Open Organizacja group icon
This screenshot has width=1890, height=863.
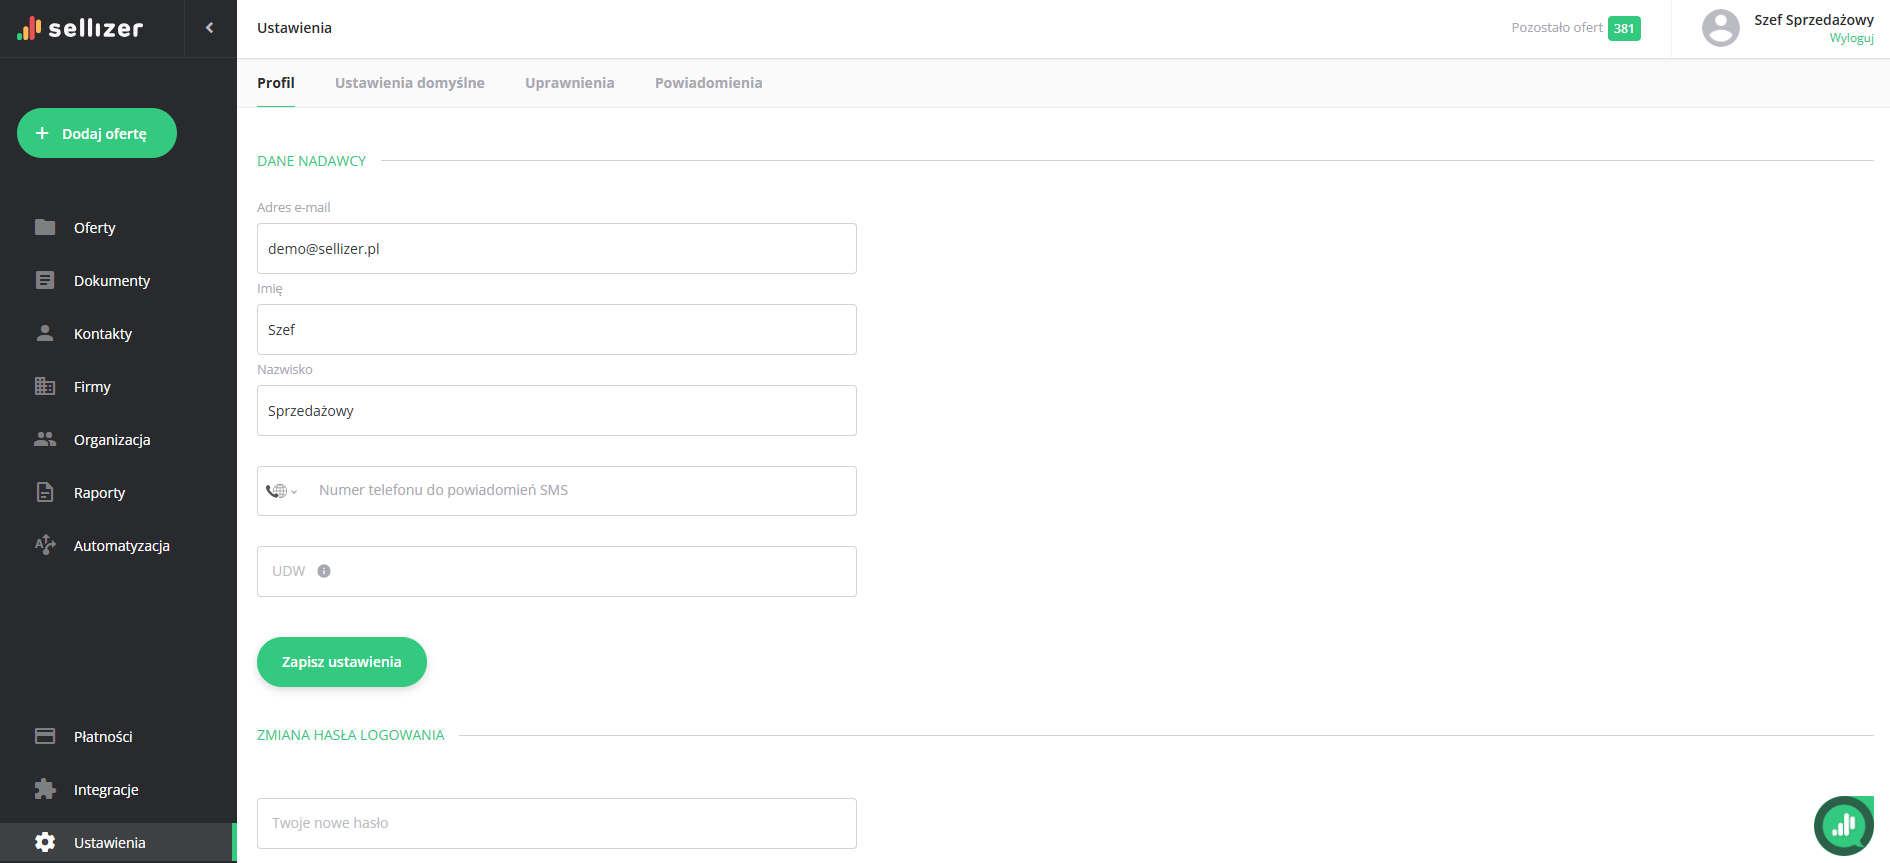pyautogui.click(x=45, y=439)
